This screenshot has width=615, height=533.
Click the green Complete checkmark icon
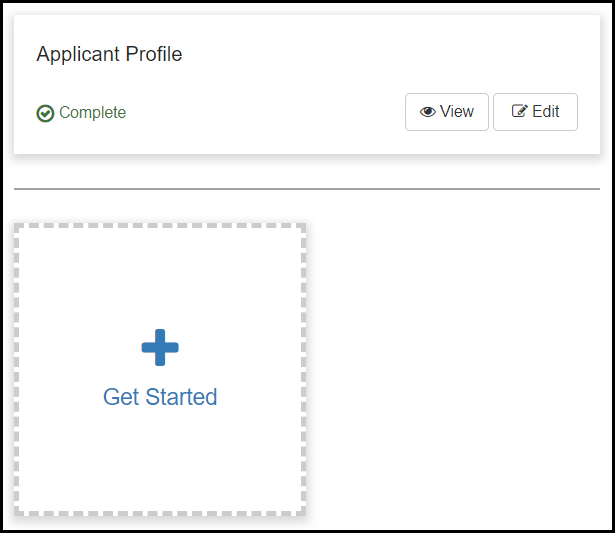tap(45, 113)
